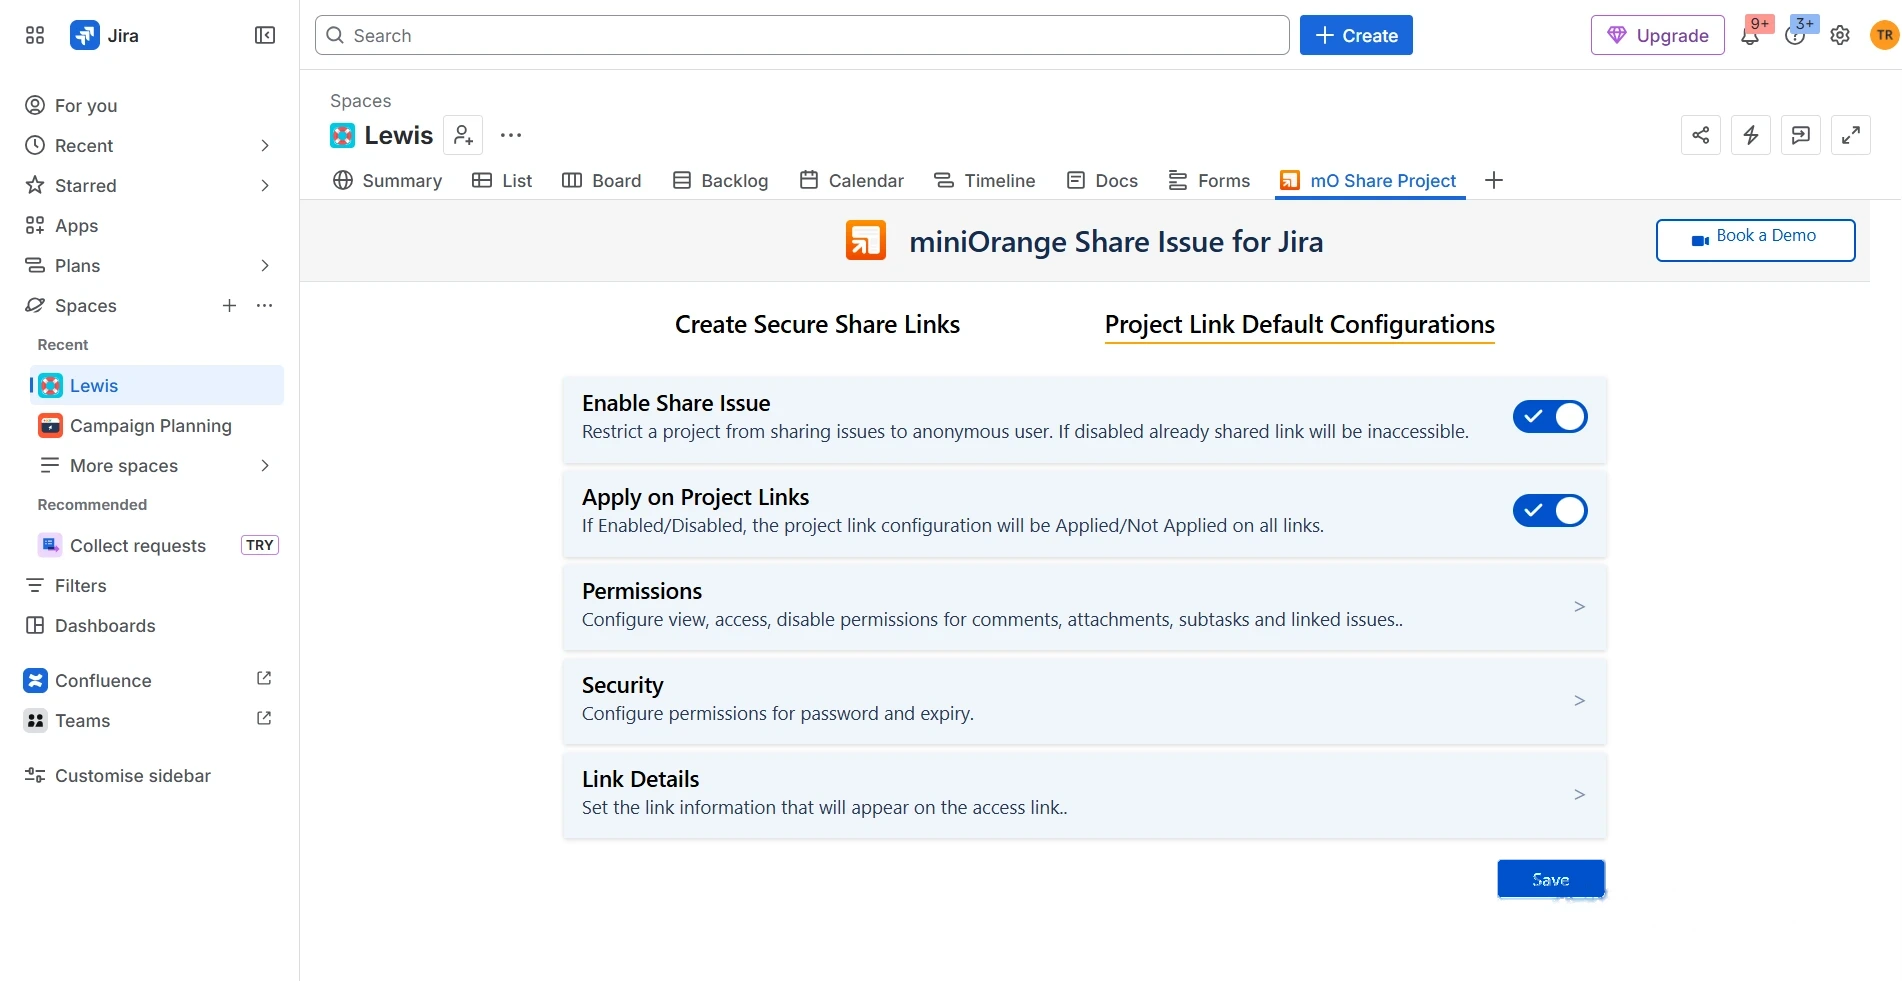The height and width of the screenshot is (981, 1902).
Task: Open Create Secure Share Links tab
Action: click(817, 324)
